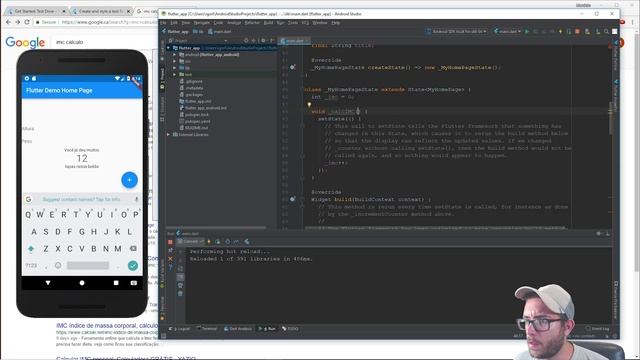The image size is (640, 360).
Task: Open the Help menu
Action: [336, 23]
